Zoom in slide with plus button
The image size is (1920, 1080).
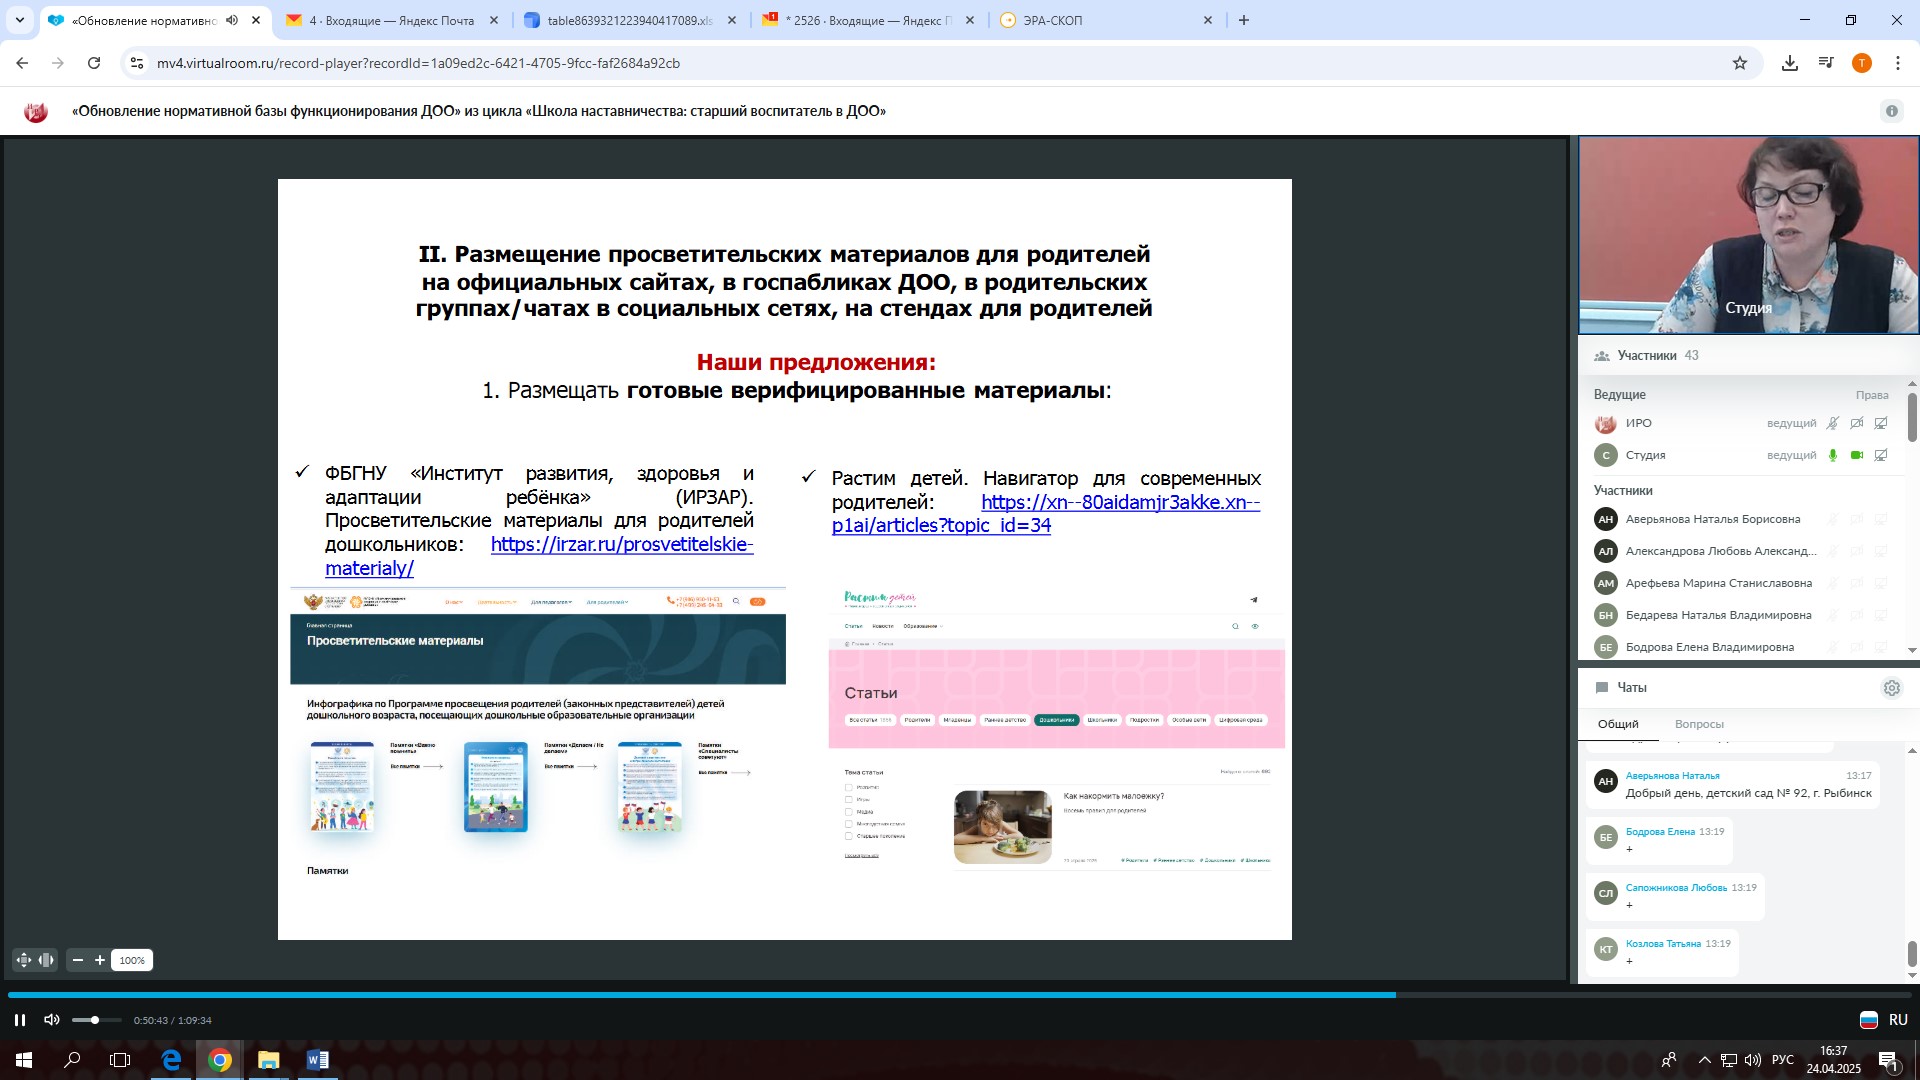(x=100, y=960)
